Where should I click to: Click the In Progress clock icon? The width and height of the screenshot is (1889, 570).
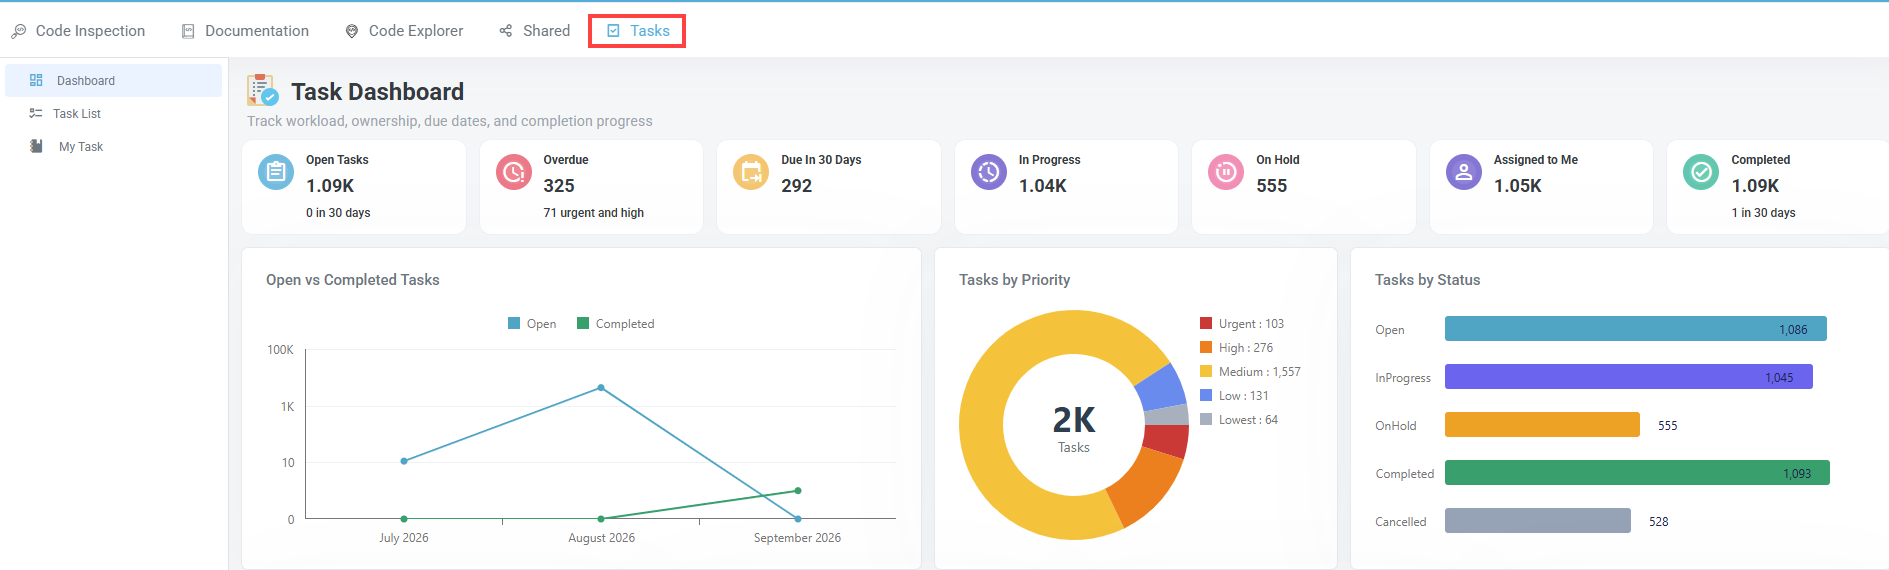(989, 172)
